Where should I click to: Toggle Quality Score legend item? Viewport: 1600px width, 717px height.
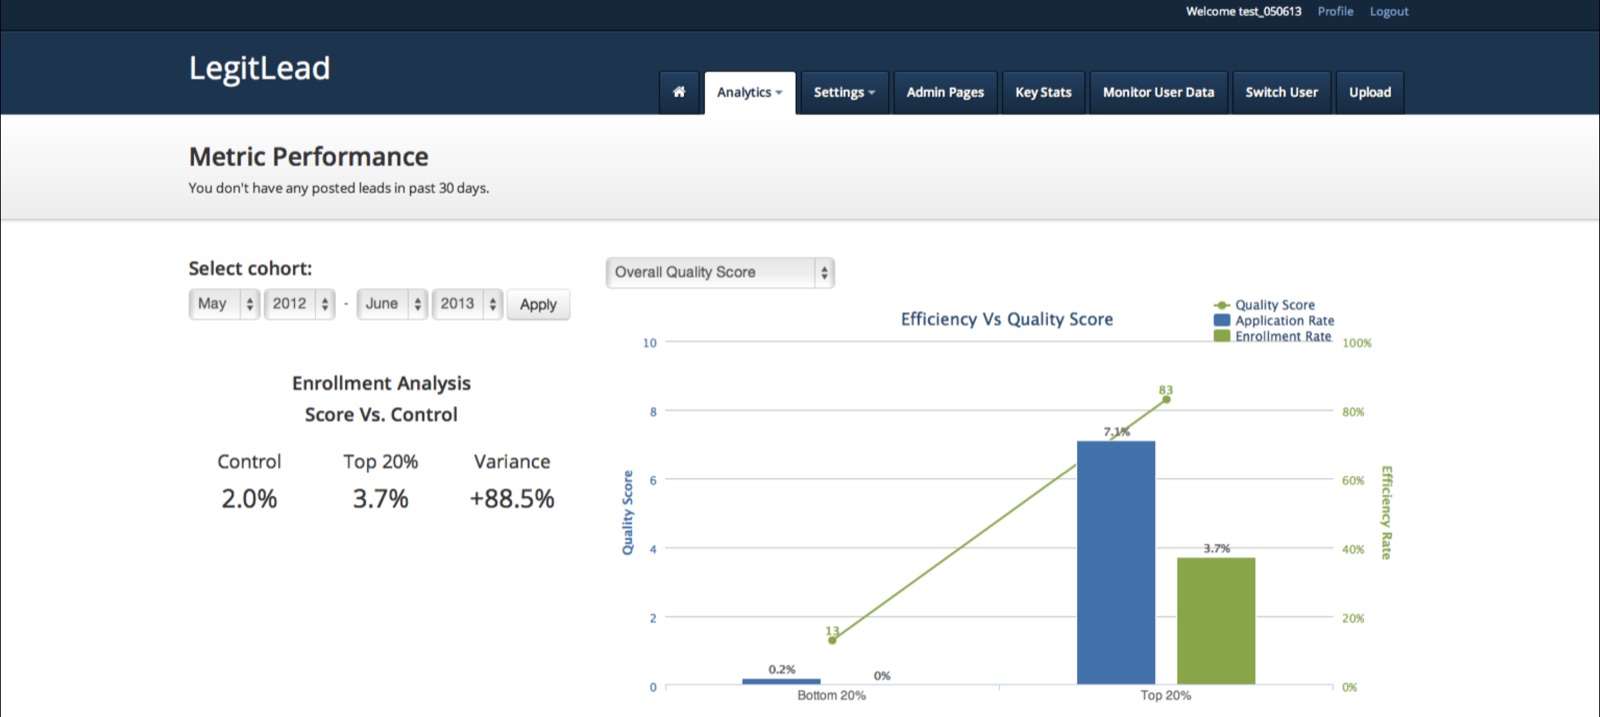point(1264,305)
